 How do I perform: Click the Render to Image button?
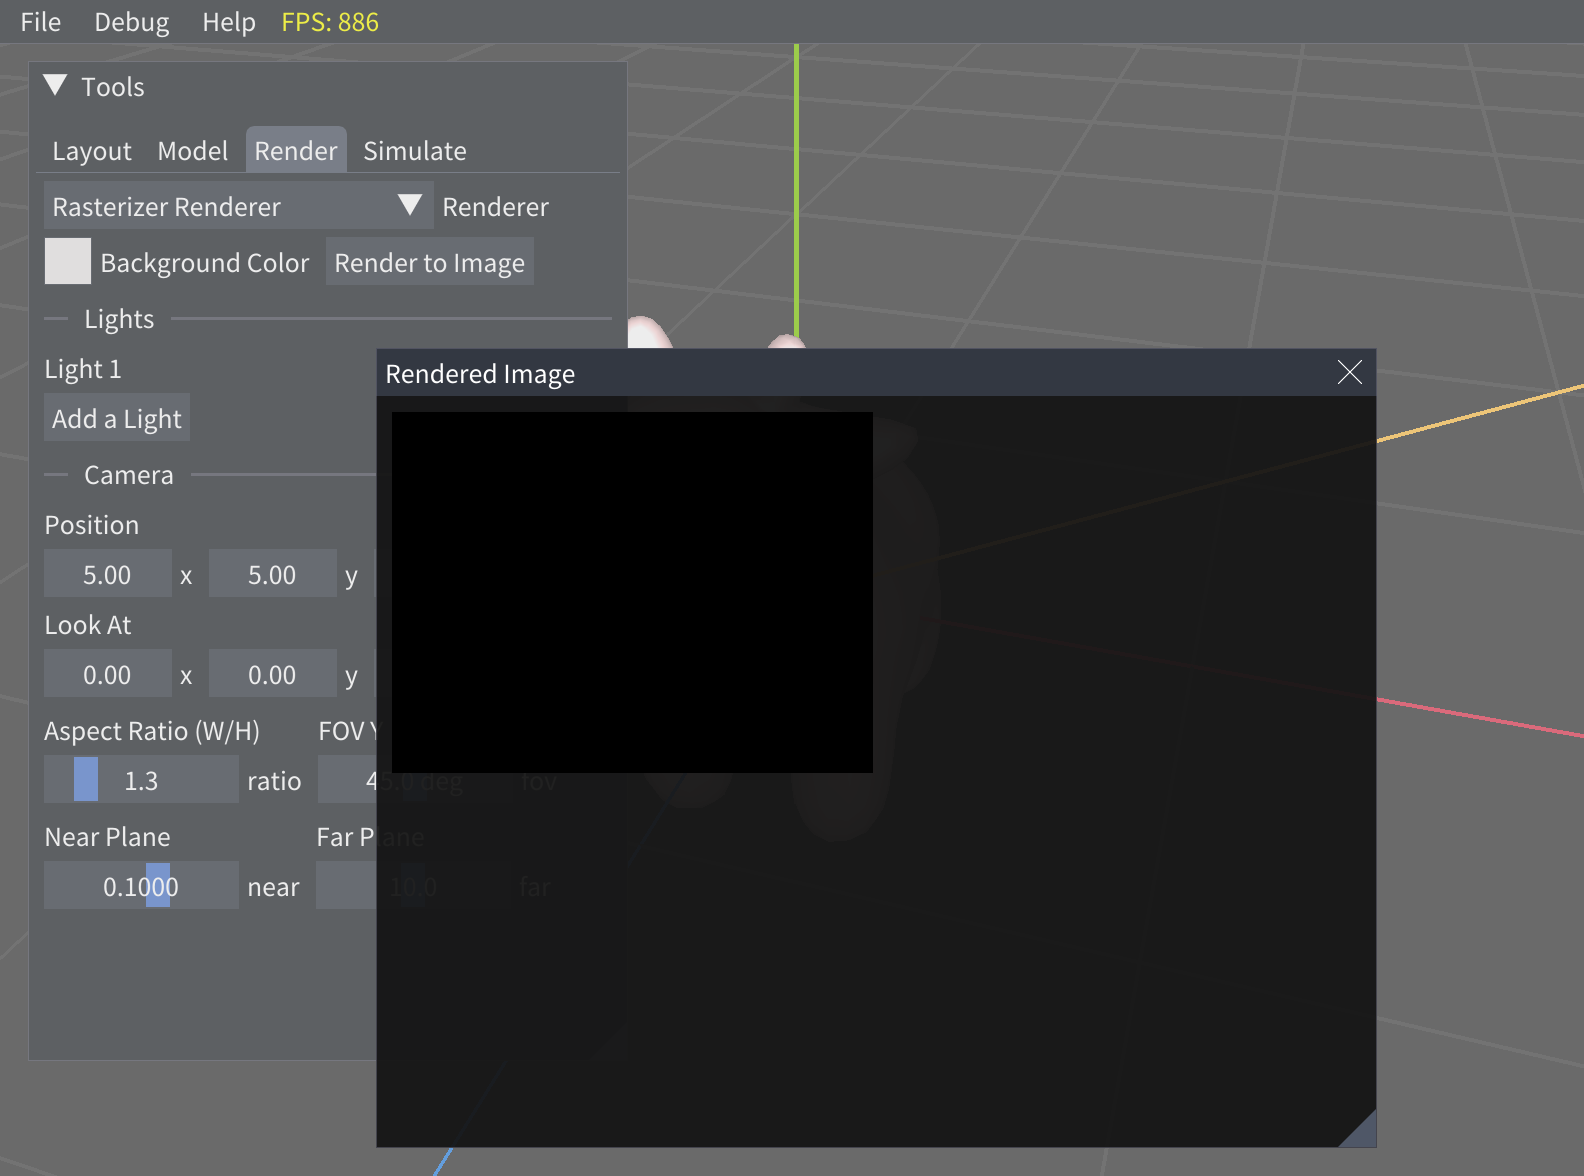coord(429,263)
